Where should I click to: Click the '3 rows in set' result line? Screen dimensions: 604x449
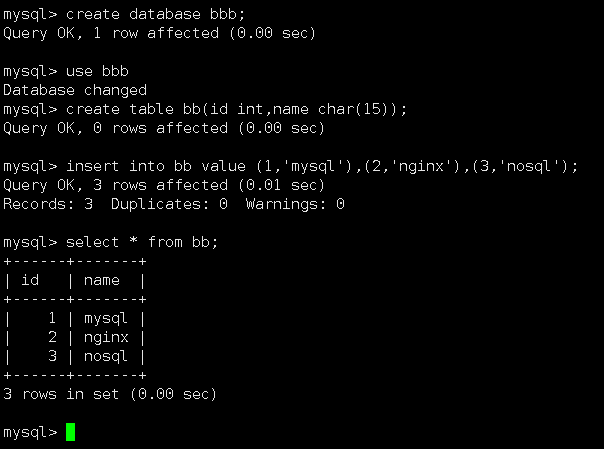point(110,394)
